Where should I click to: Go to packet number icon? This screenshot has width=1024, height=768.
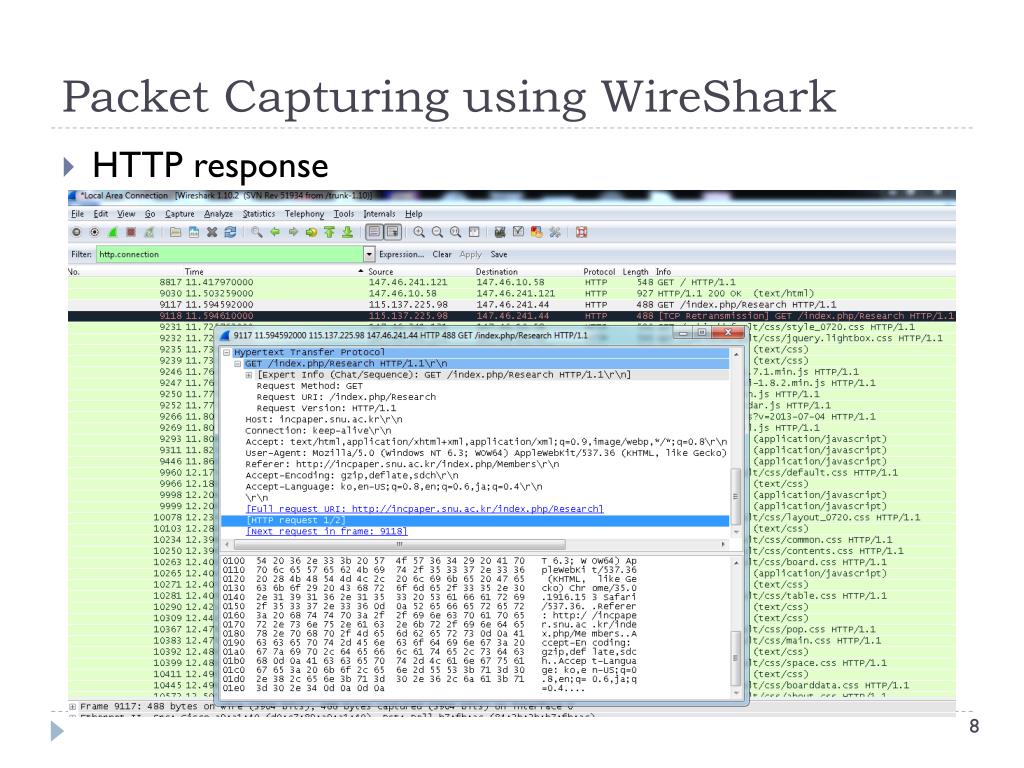point(311,232)
